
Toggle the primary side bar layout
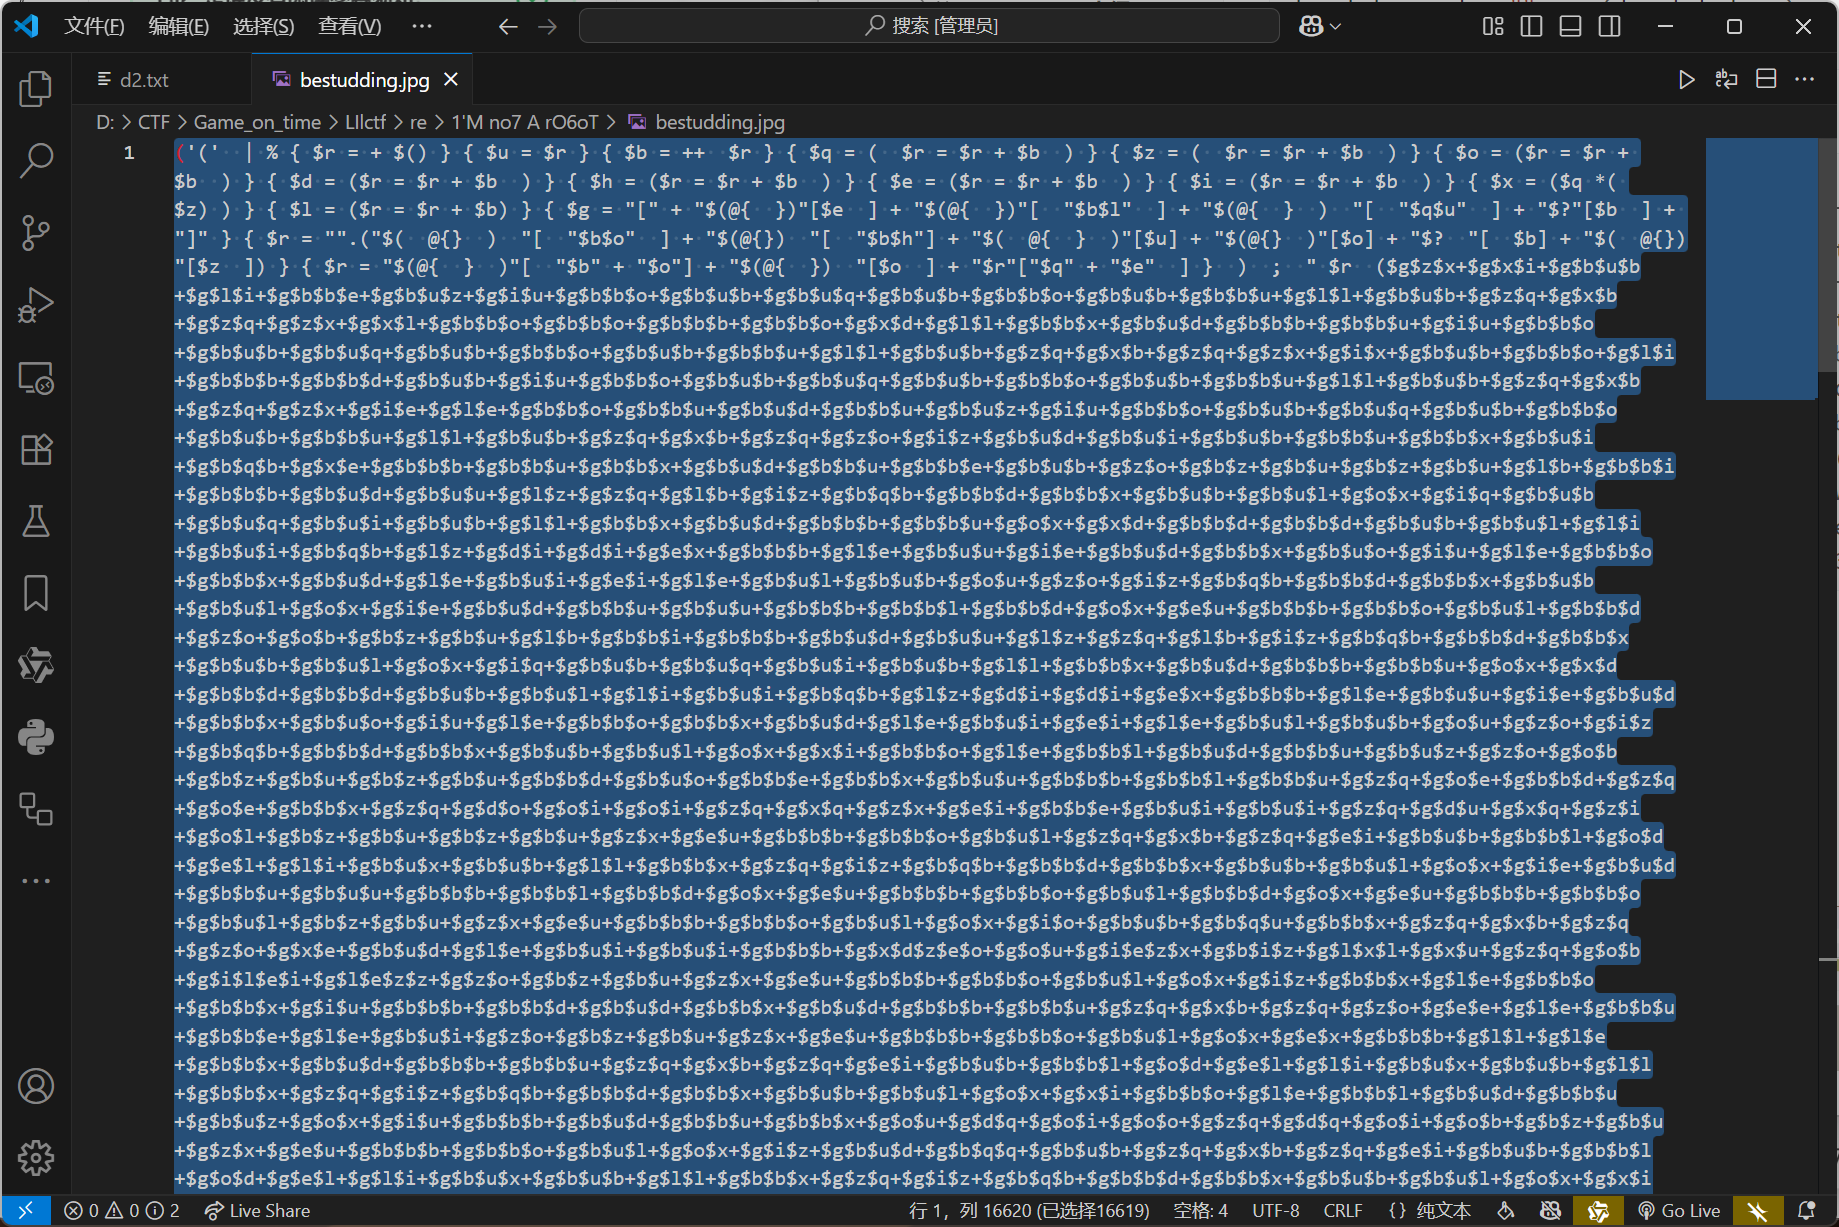1531,26
